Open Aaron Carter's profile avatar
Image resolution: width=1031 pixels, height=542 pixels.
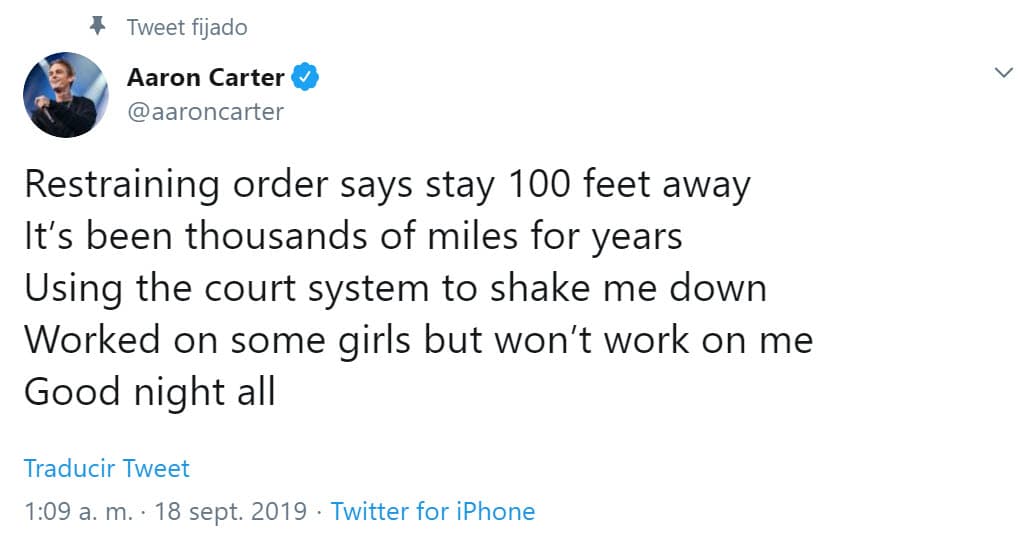[x=65, y=95]
